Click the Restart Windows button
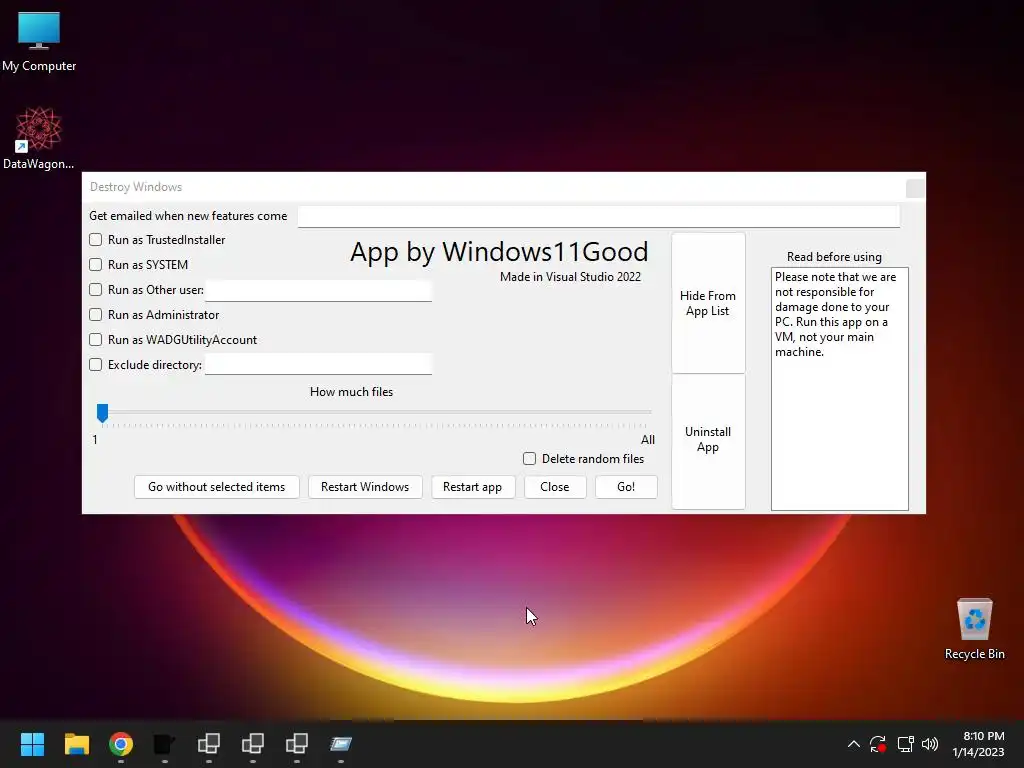This screenshot has width=1024, height=768. pyautogui.click(x=365, y=487)
